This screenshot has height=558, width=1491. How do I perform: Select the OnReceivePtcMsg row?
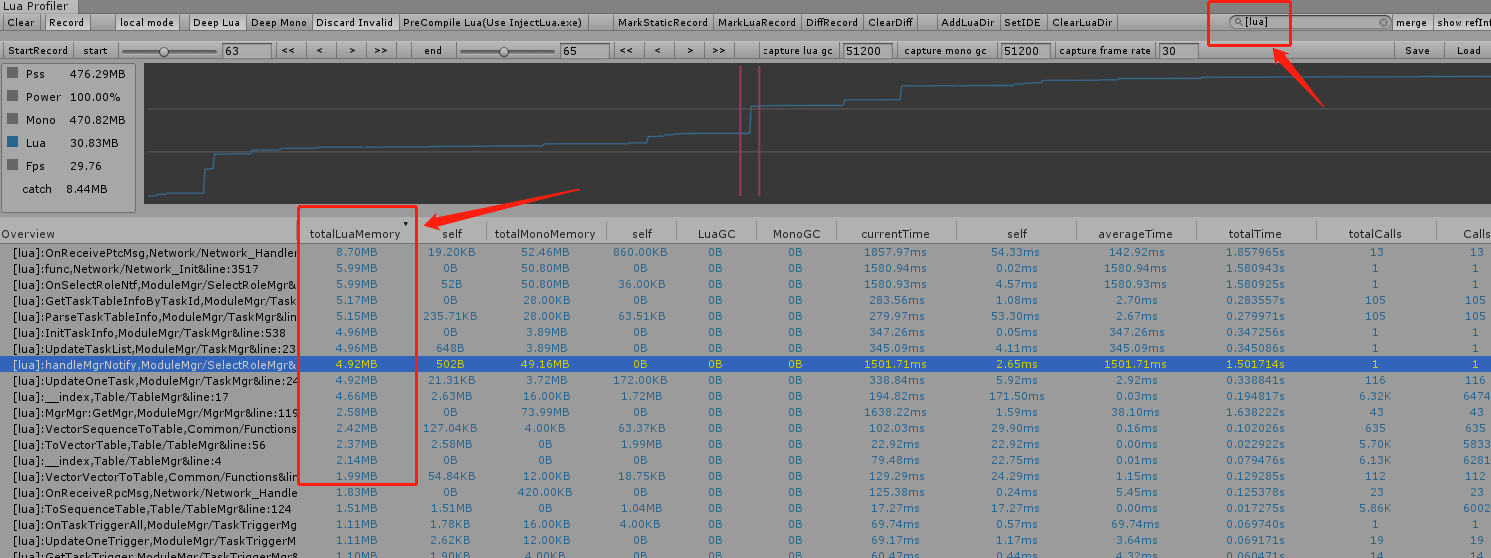pos(745,252)
